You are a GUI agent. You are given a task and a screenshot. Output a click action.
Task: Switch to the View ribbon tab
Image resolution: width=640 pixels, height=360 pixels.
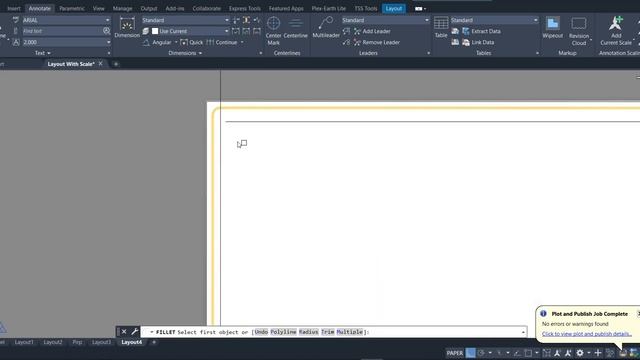pyautogui.click(x=98, y=8)
